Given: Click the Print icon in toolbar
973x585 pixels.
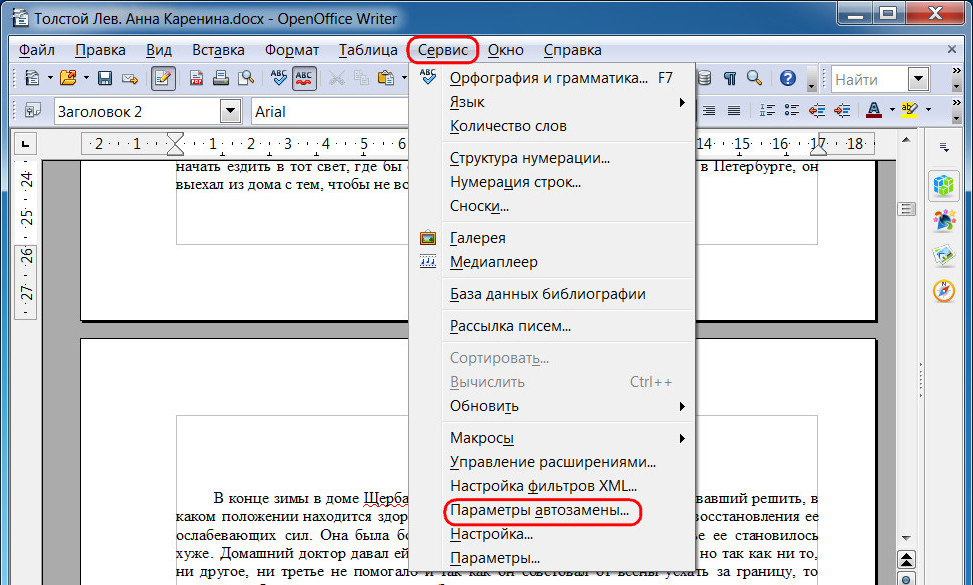Looking at the screenshot, I should (x=221, y=79).
